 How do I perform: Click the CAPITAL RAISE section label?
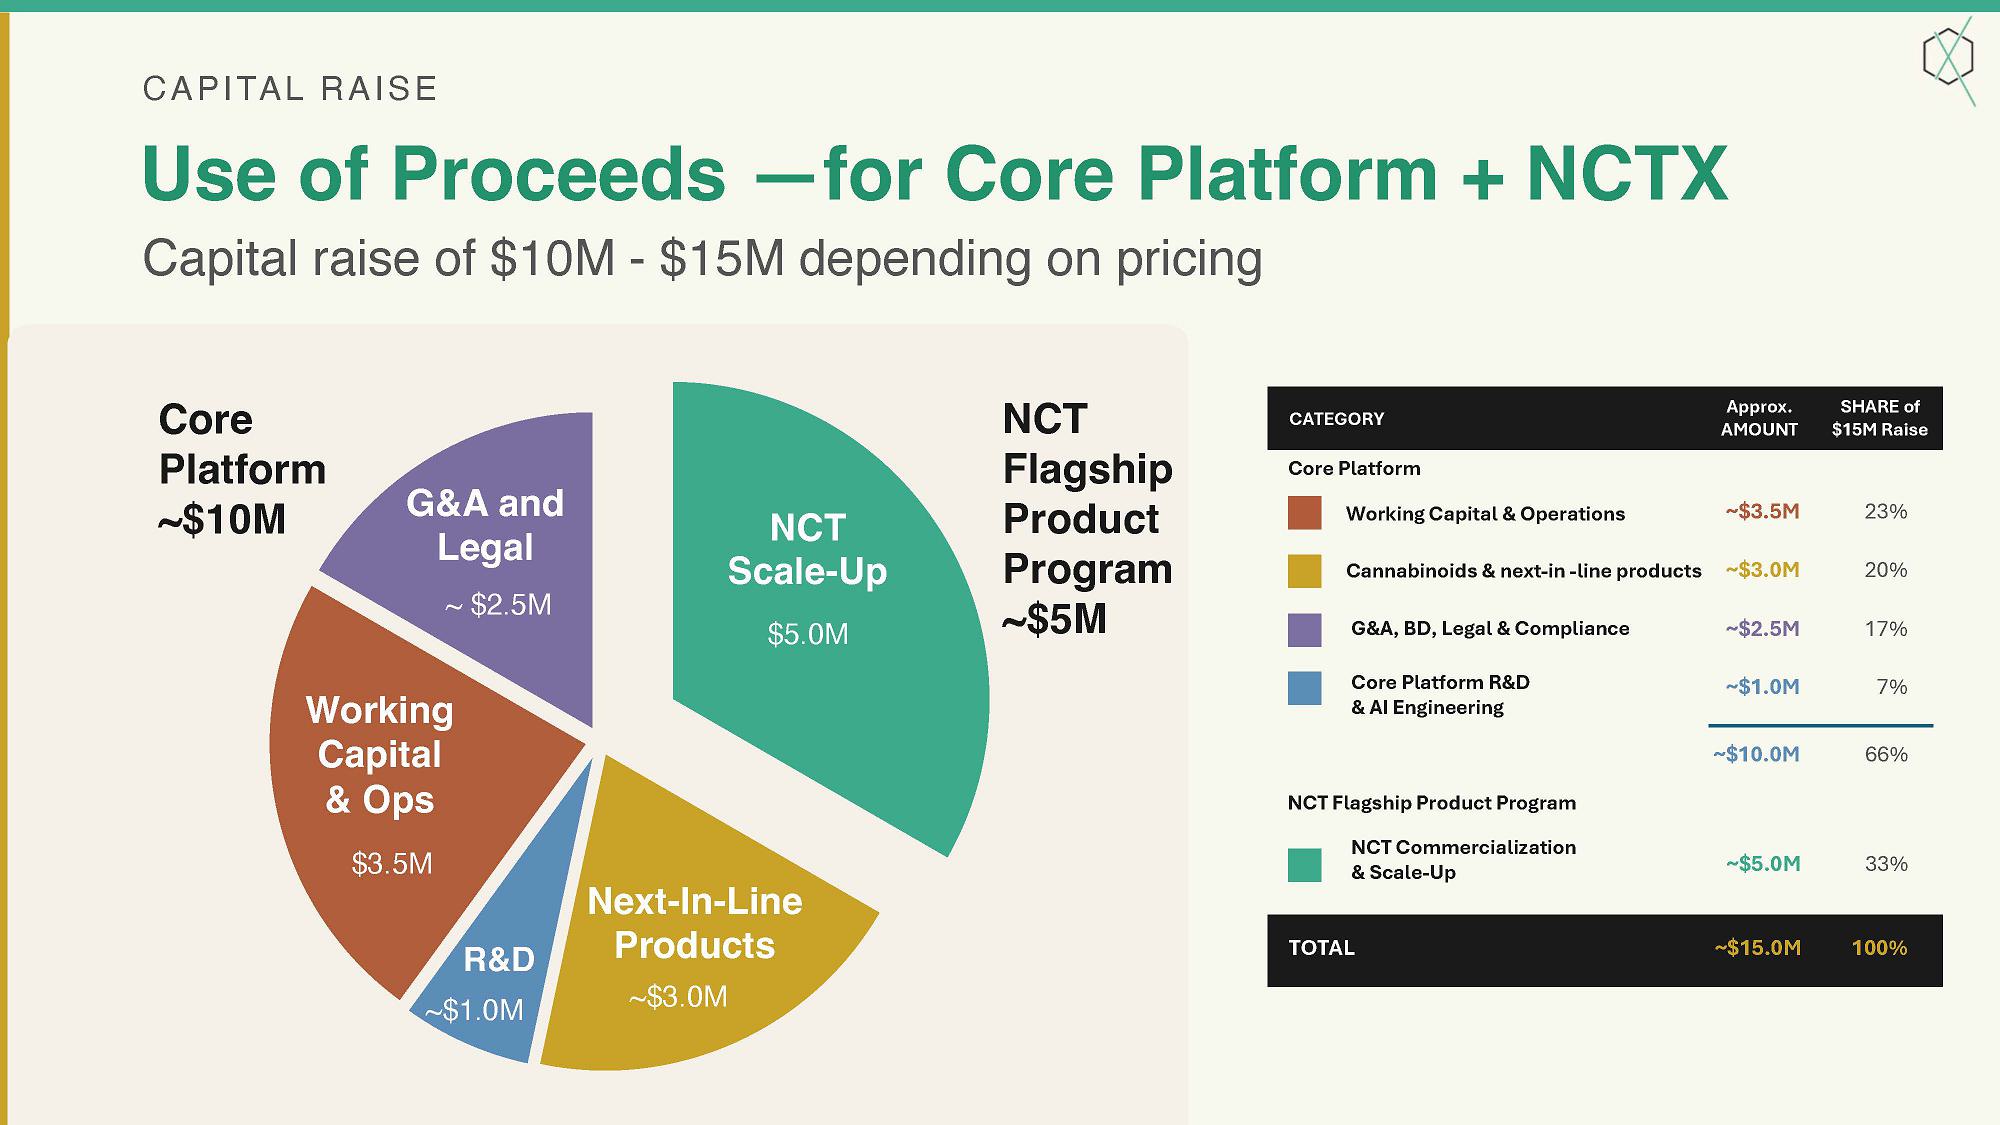point(290,89)
